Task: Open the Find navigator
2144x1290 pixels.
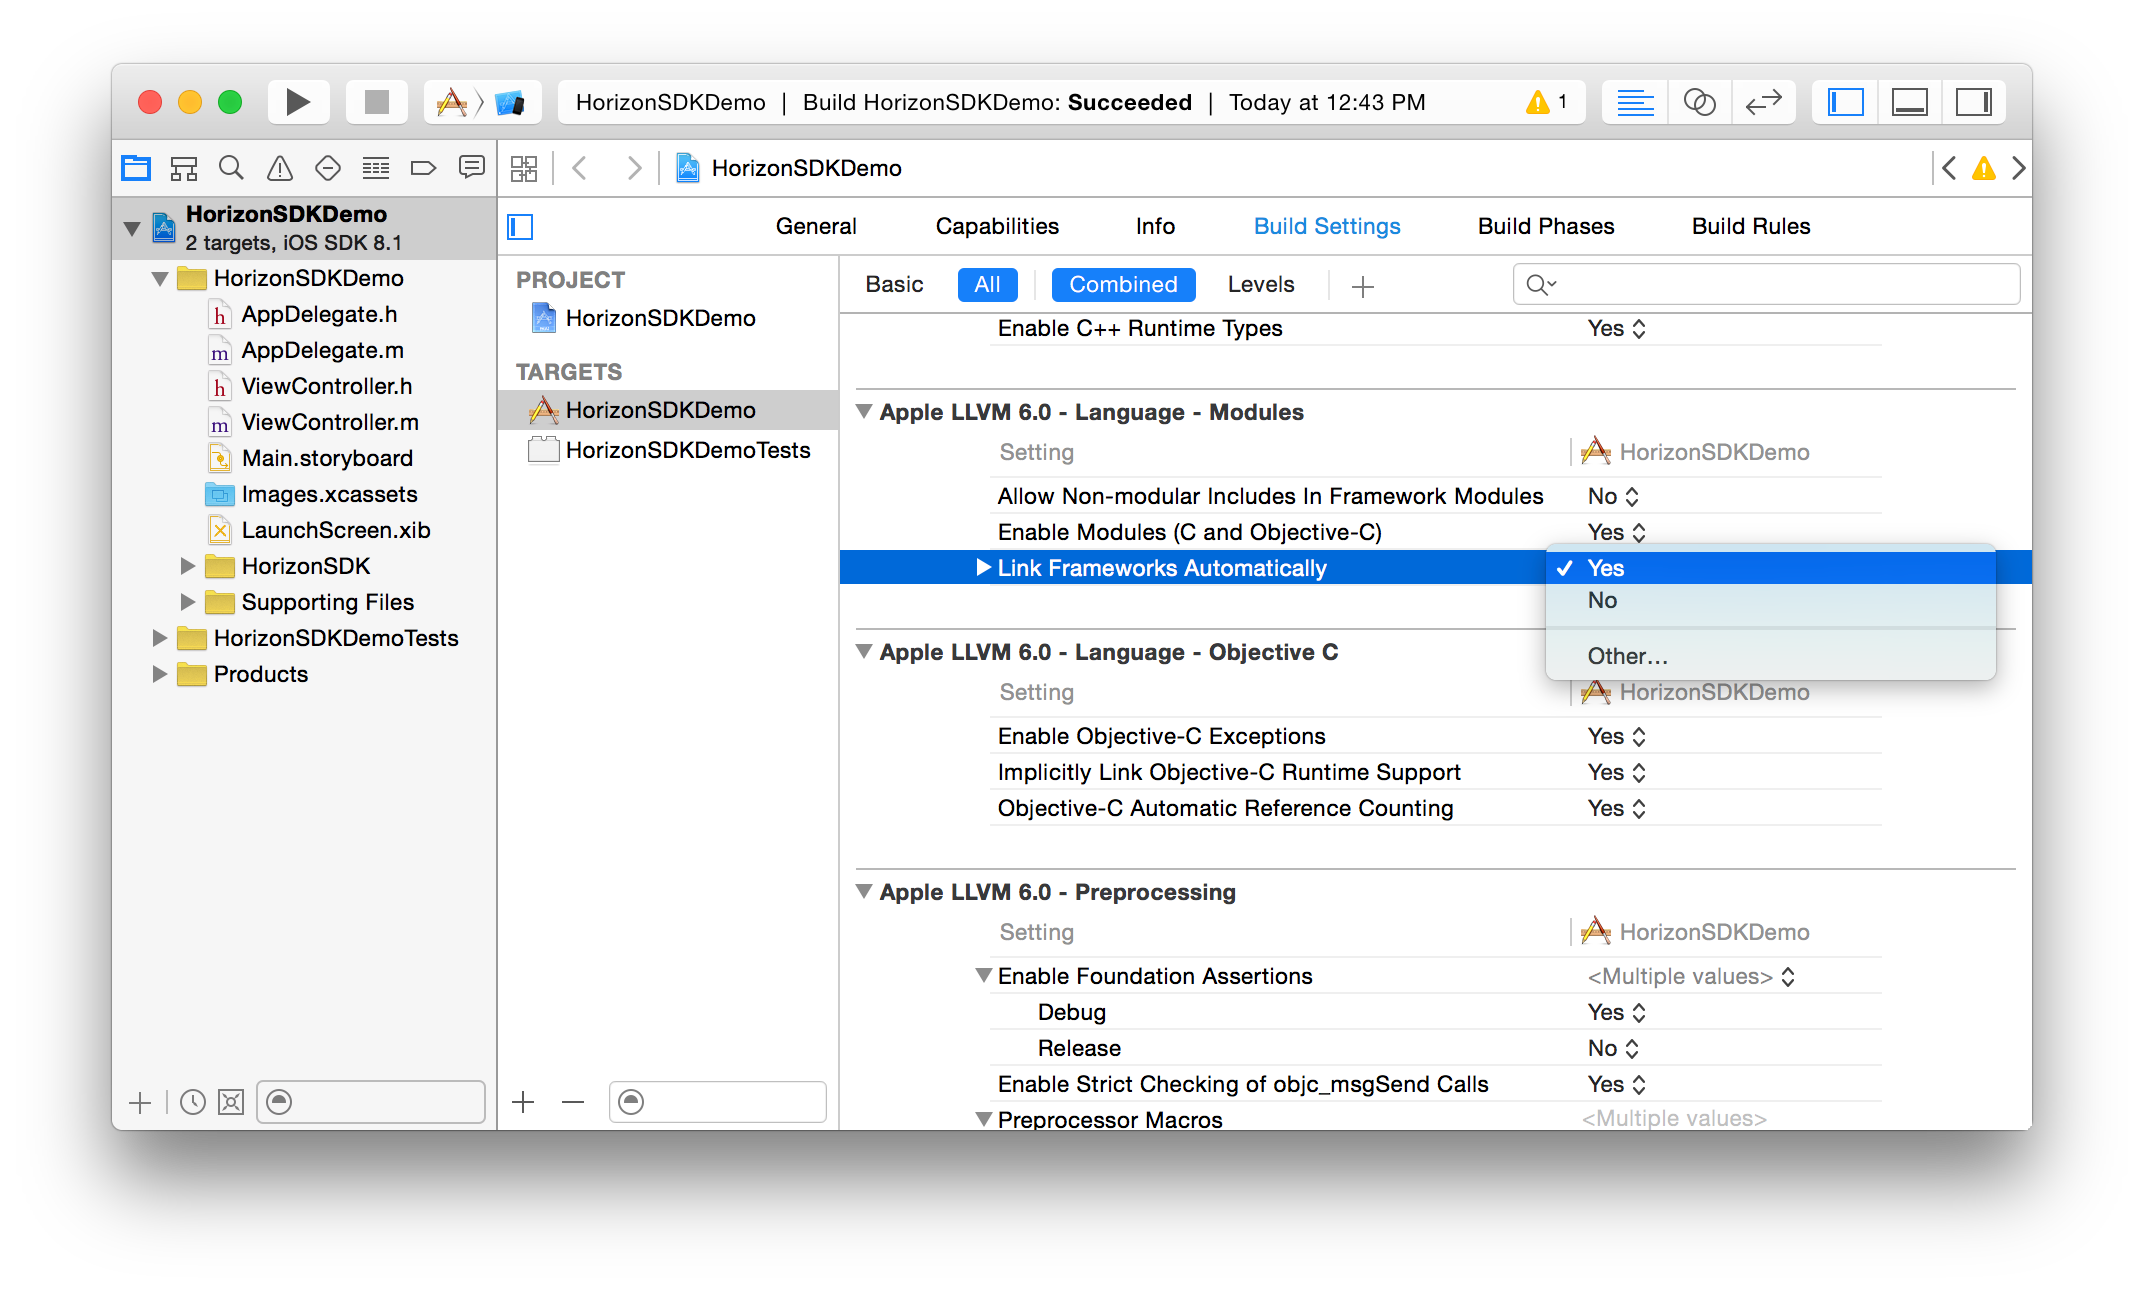Action: click(x=231, y=168)
